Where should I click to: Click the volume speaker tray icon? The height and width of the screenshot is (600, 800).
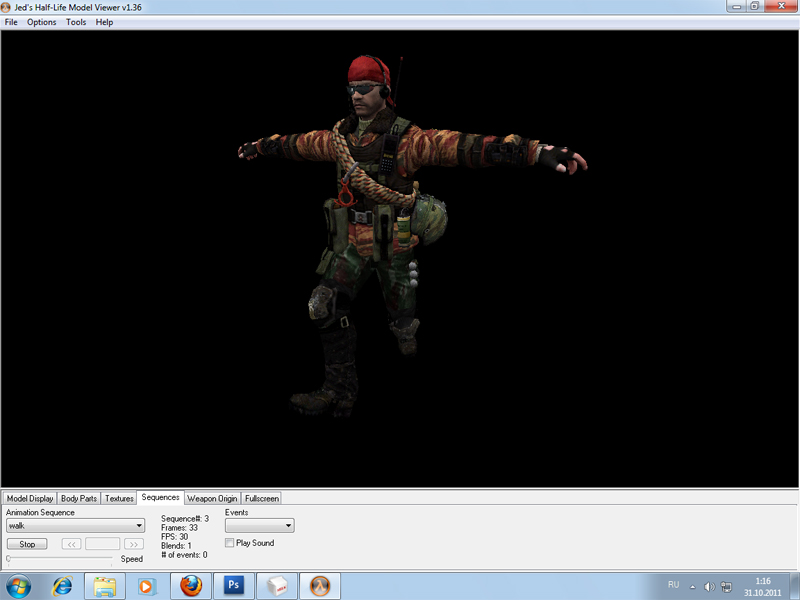[709, 586]
